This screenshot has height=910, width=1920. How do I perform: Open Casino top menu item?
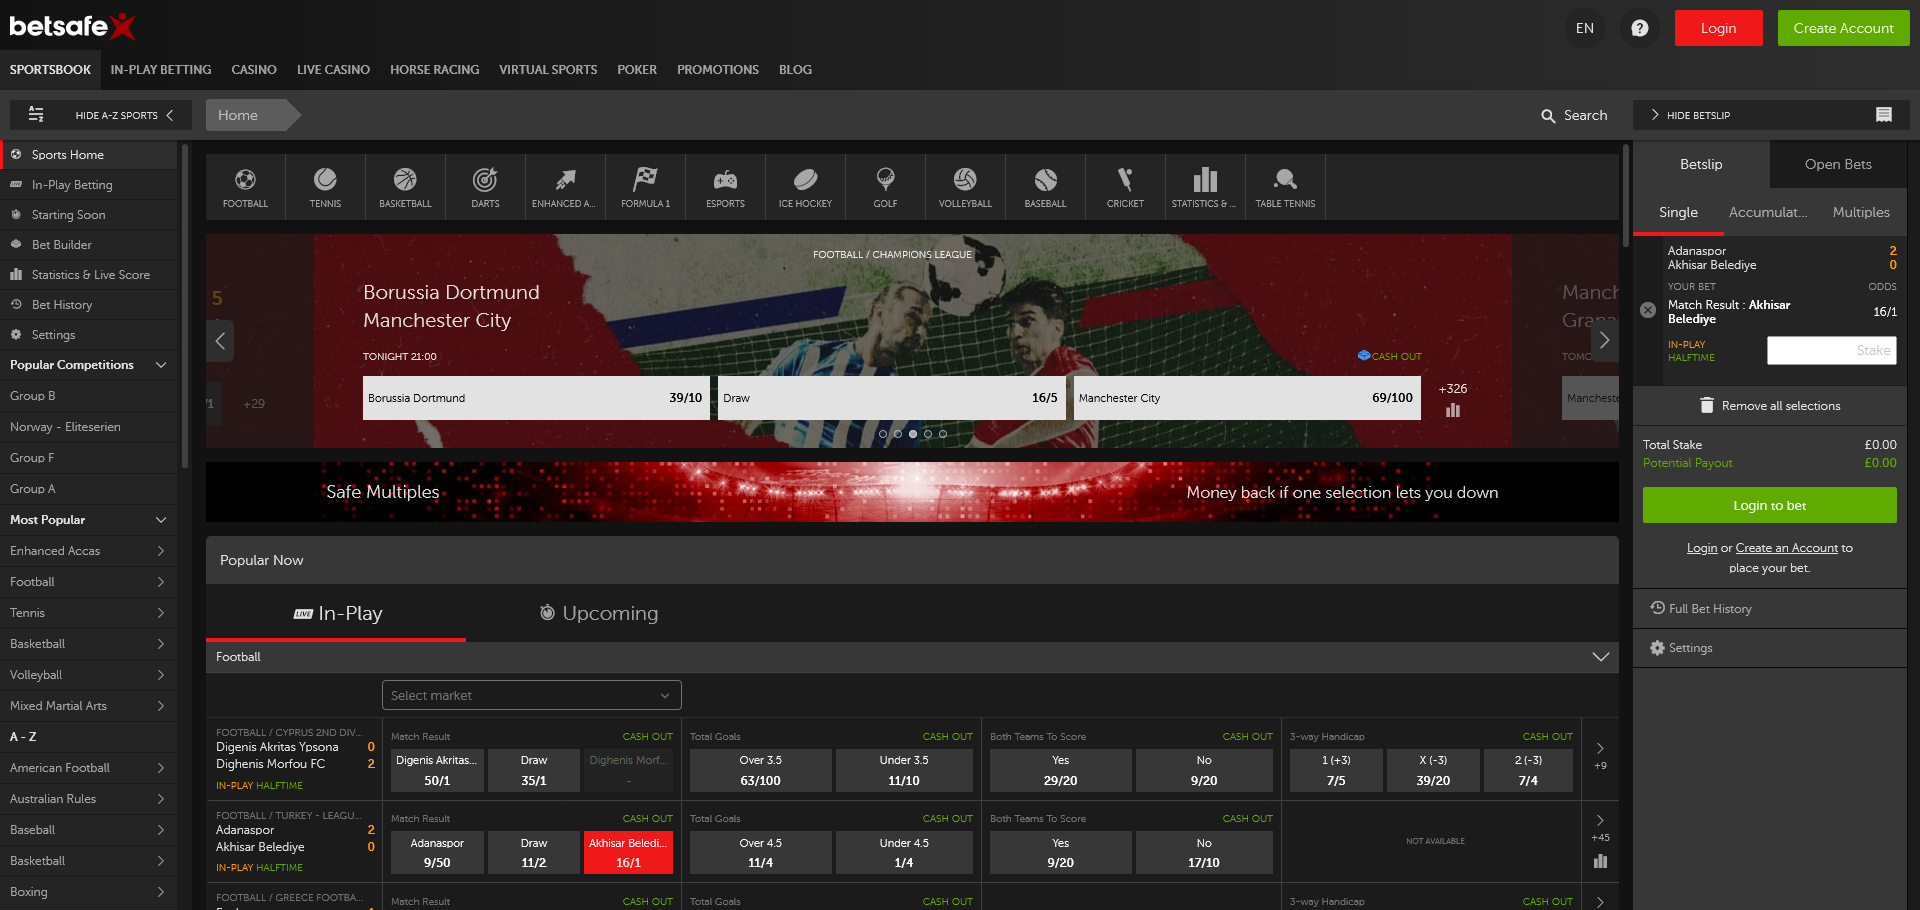pyautogui.click(x=254, y=70)
